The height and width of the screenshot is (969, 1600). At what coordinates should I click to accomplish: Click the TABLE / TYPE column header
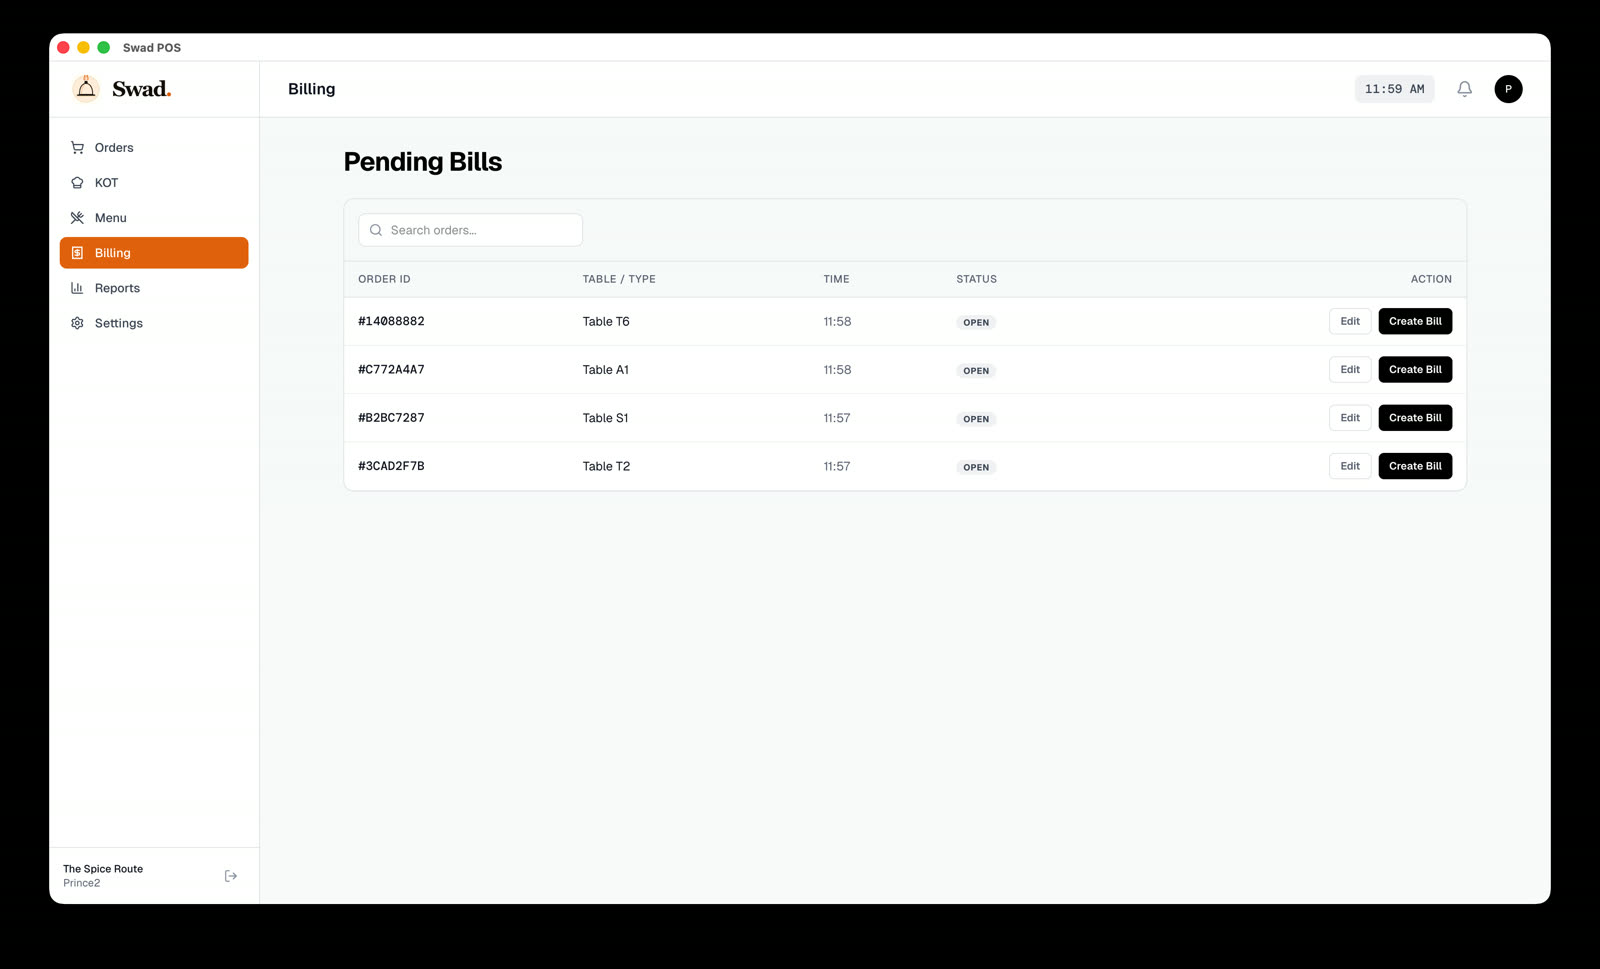(x=619, y=279)
